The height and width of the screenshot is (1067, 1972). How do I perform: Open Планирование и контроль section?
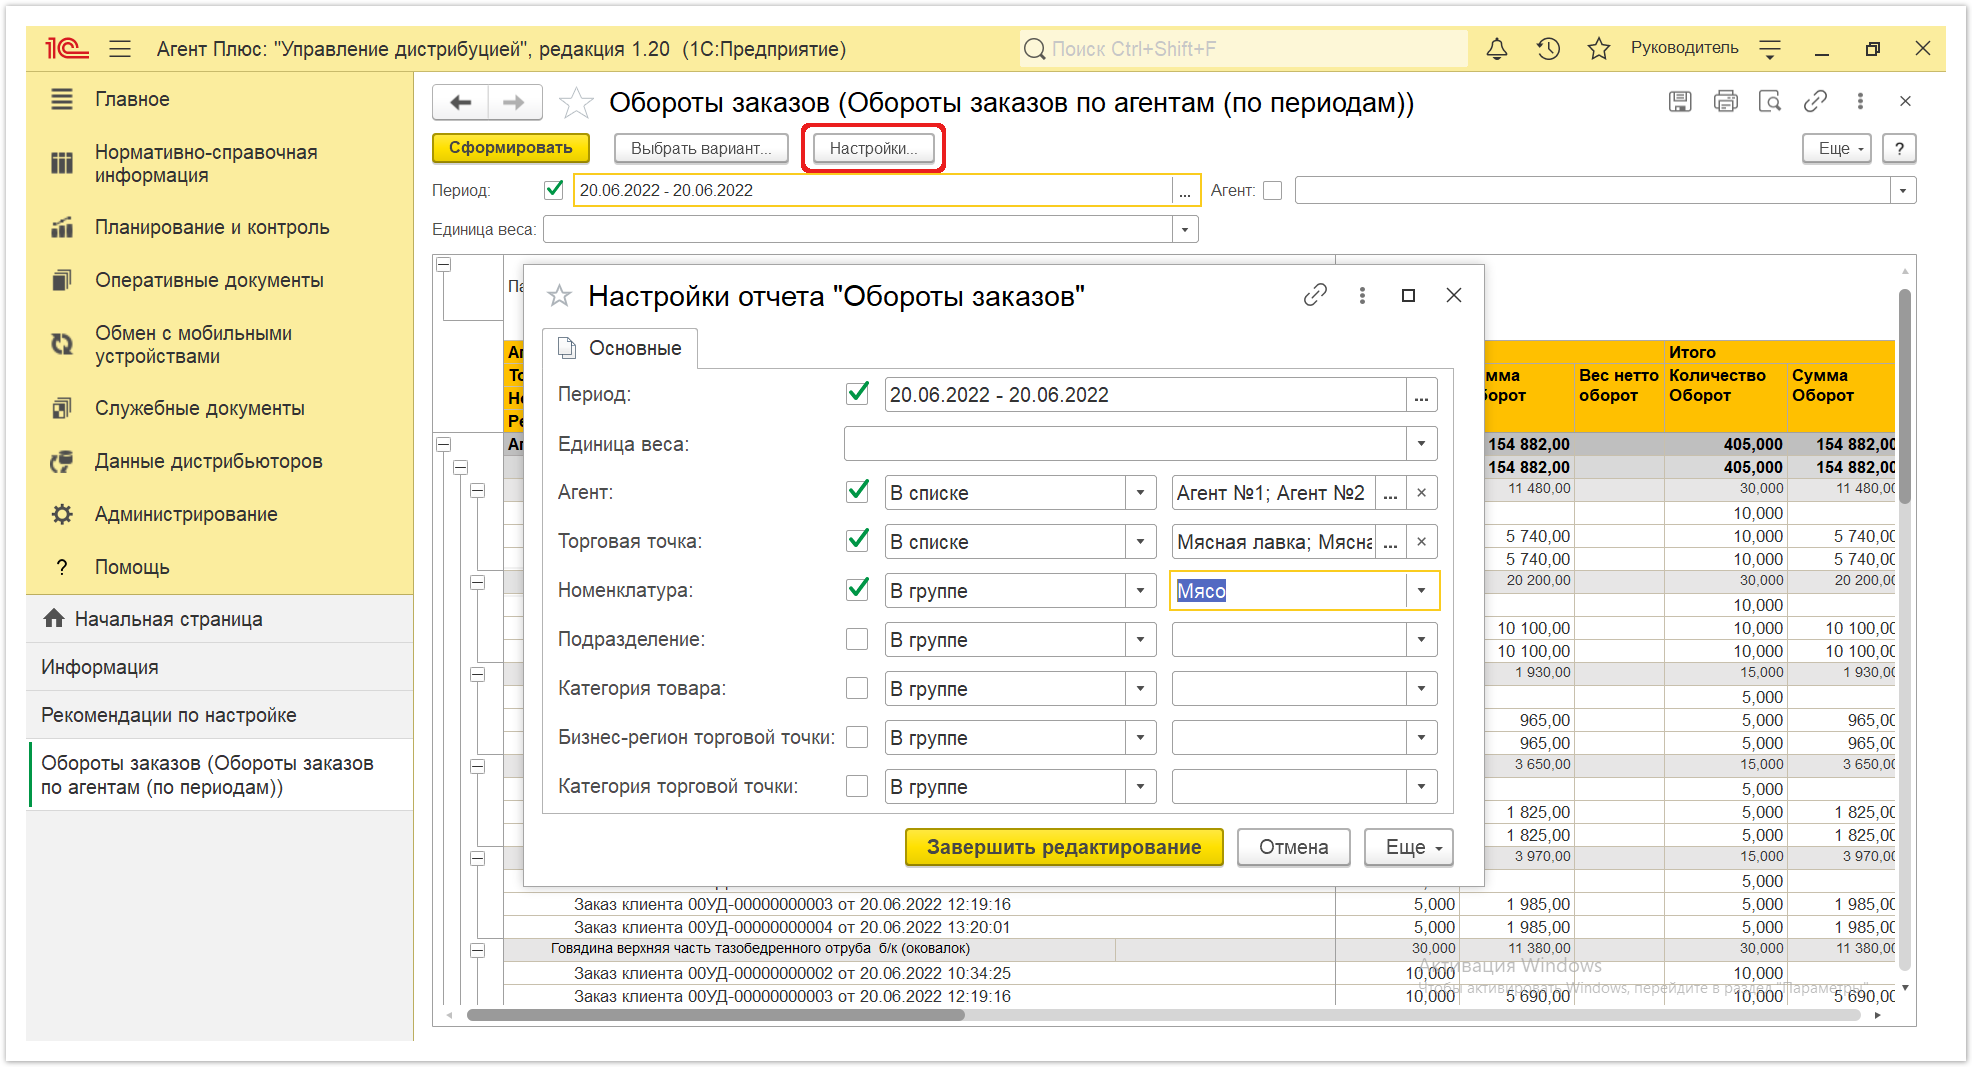[212, 227]
